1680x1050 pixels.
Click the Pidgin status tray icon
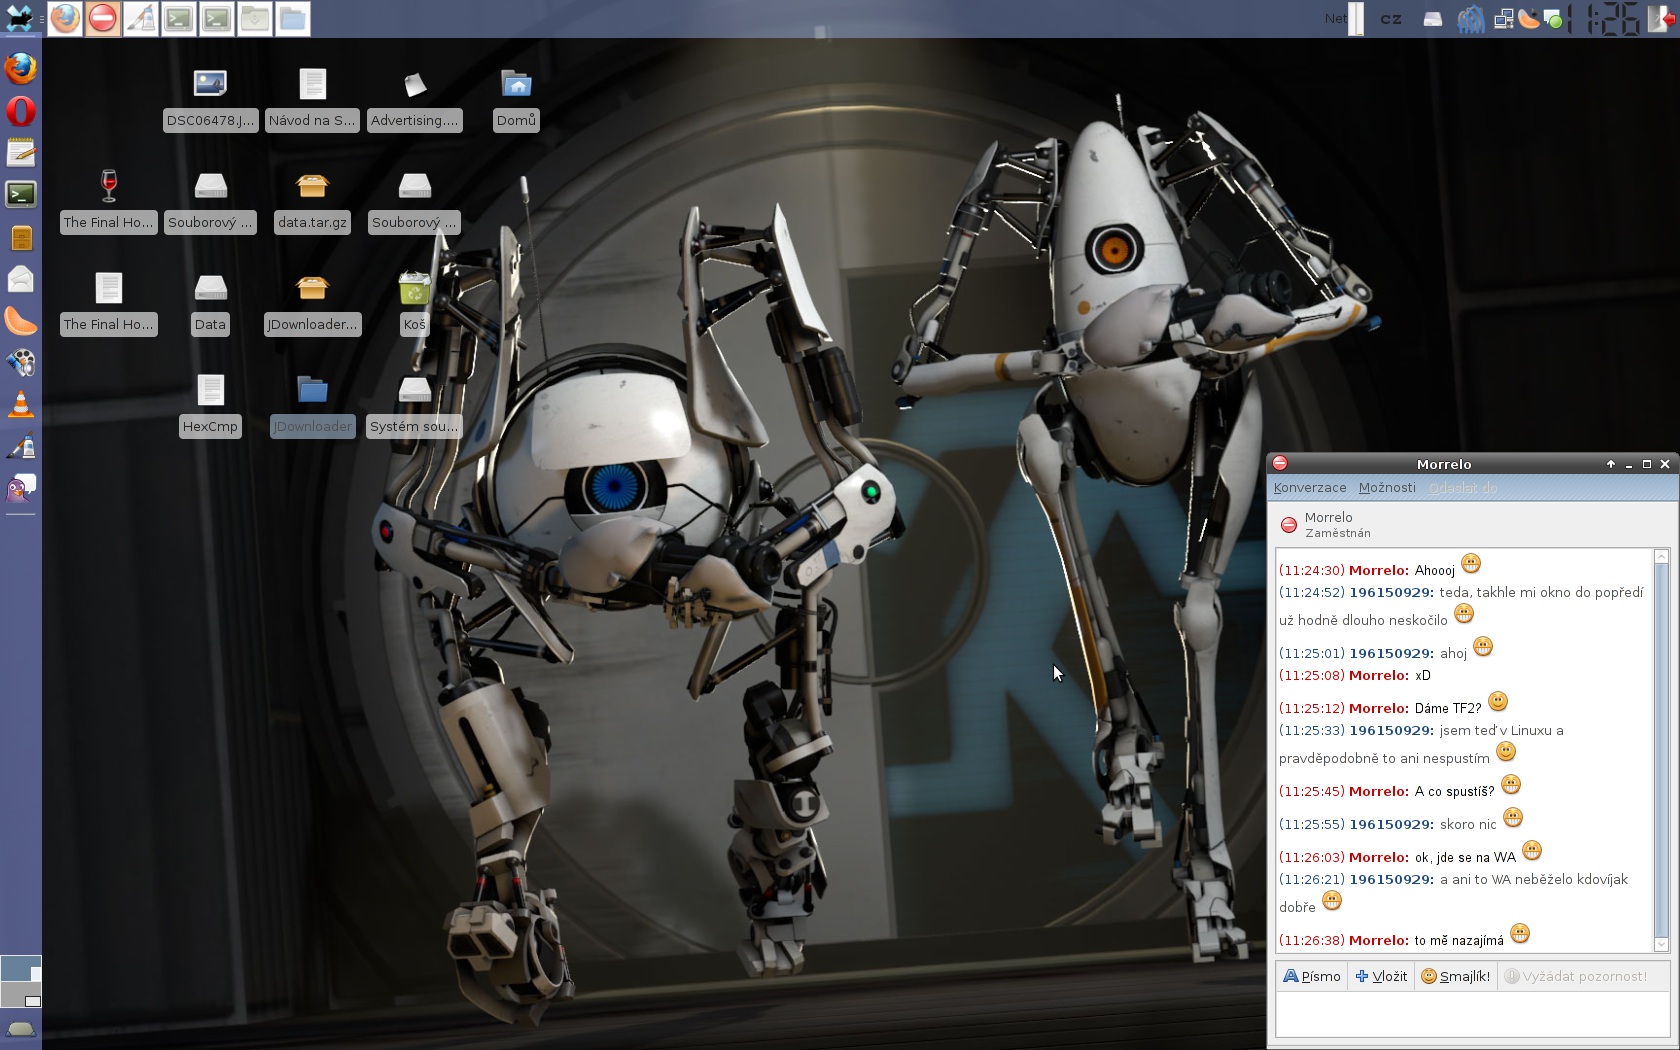click(1553, 19)
